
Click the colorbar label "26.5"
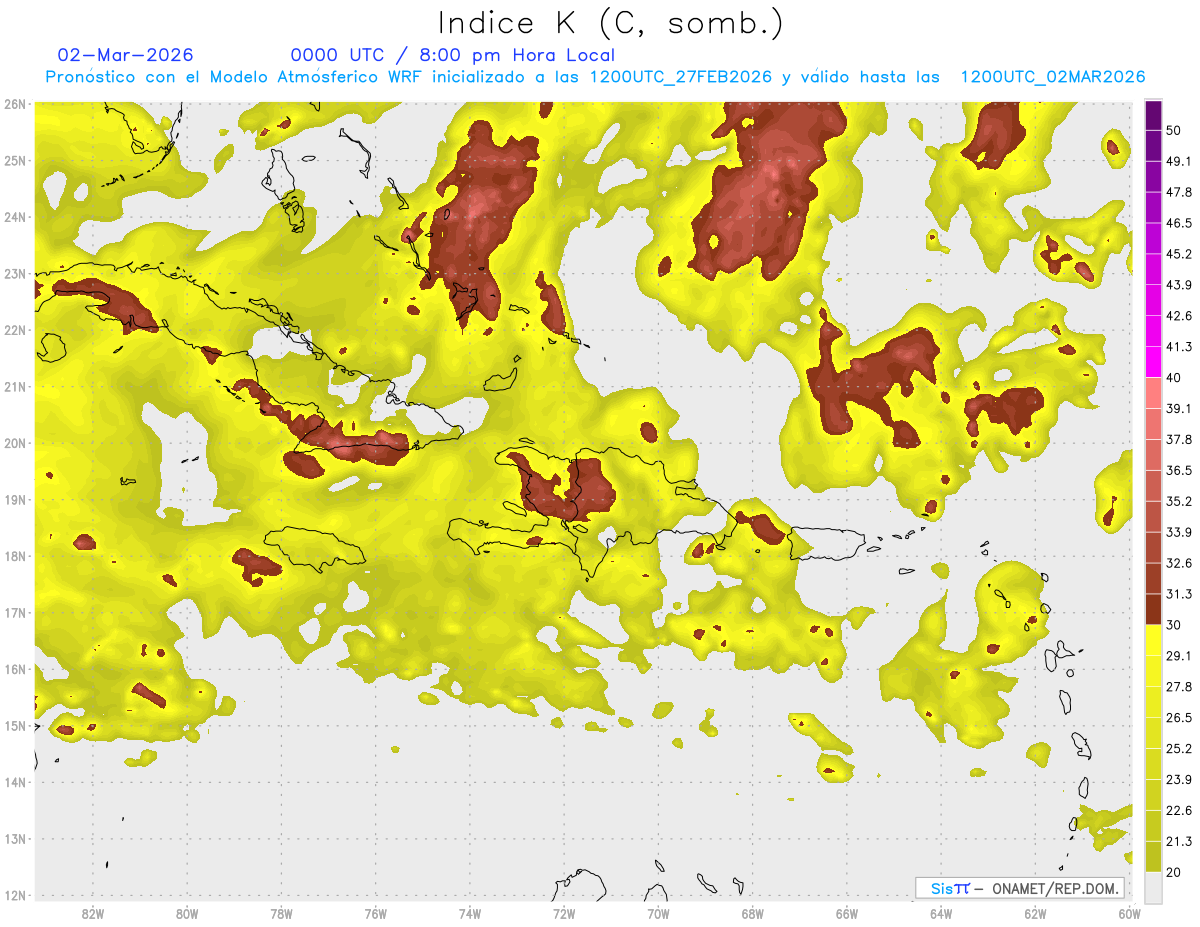click(x=1179, y=717)
